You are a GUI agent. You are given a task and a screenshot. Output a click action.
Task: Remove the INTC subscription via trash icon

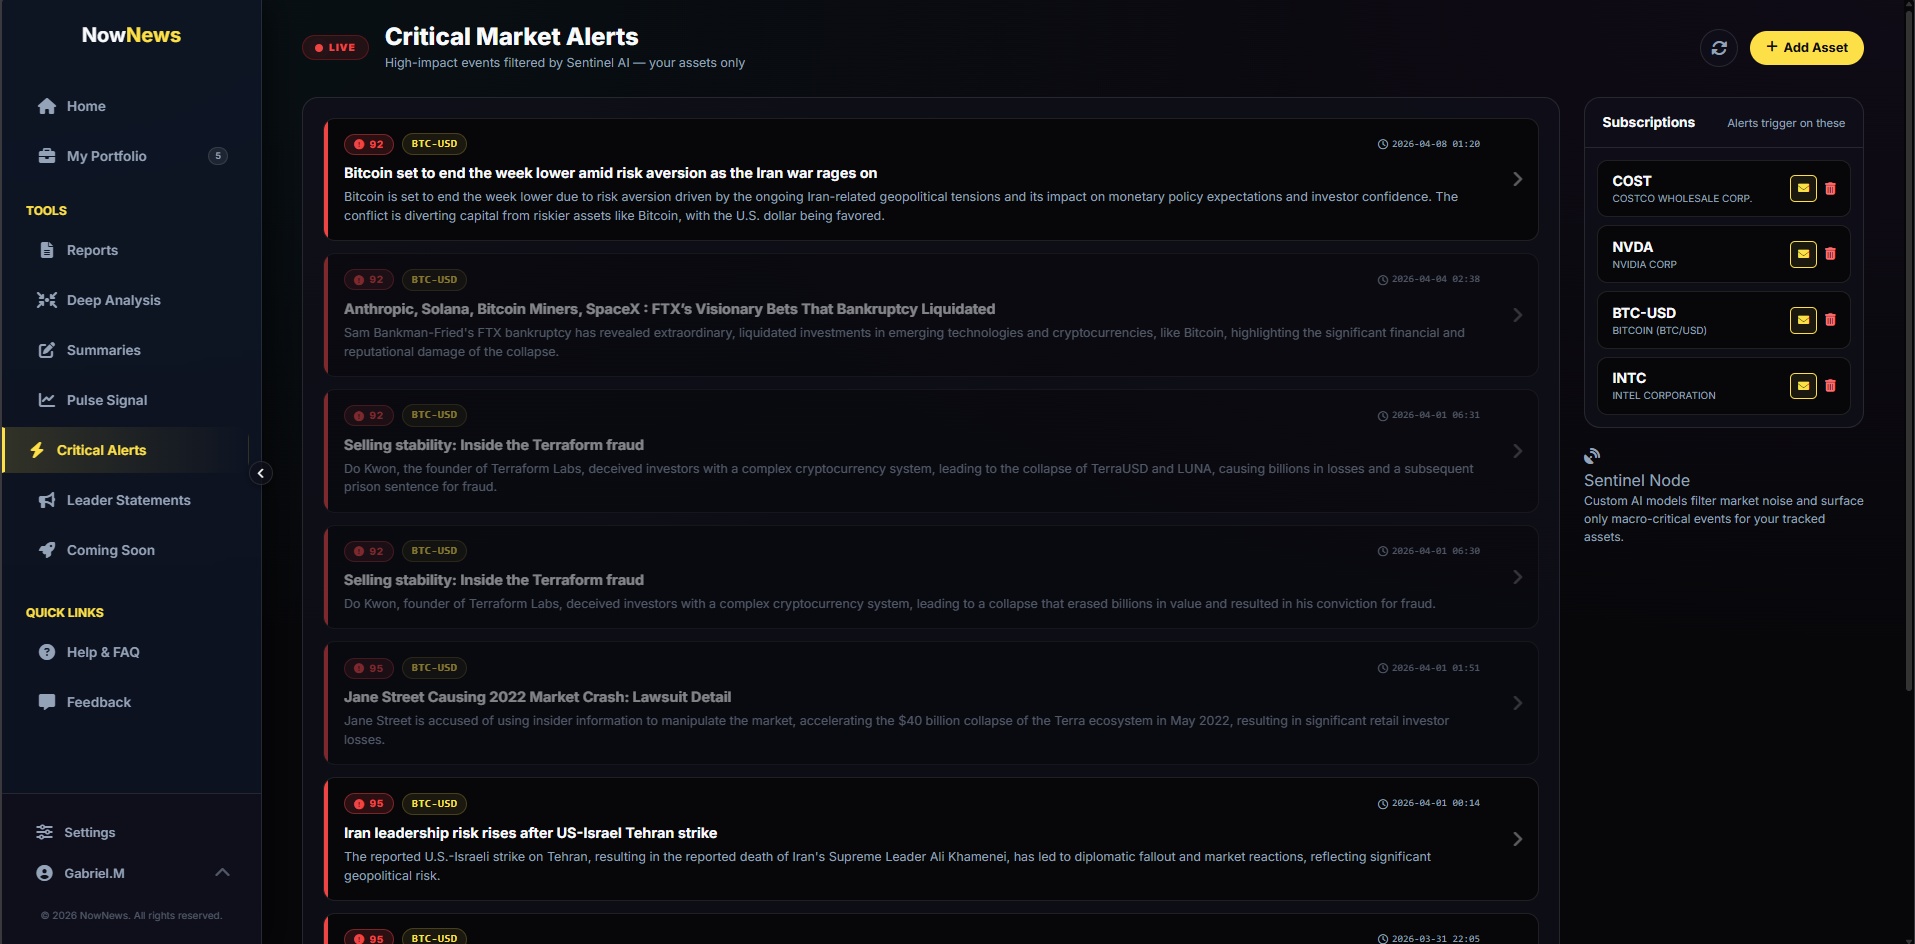1831,385
